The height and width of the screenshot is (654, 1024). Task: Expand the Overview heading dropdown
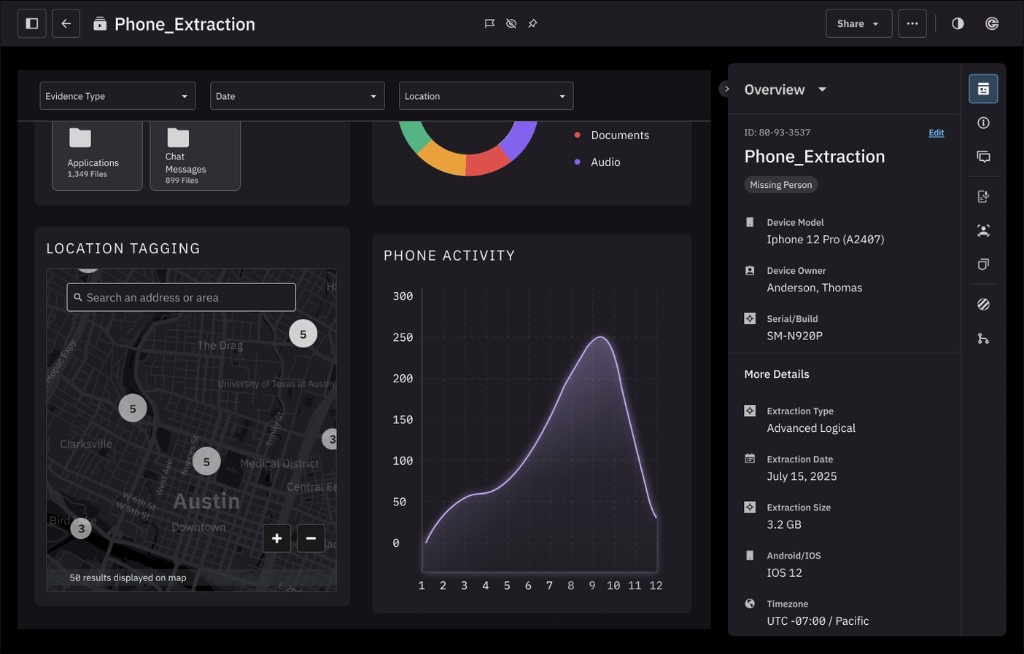pyautogui.click(x=821, y=89)
